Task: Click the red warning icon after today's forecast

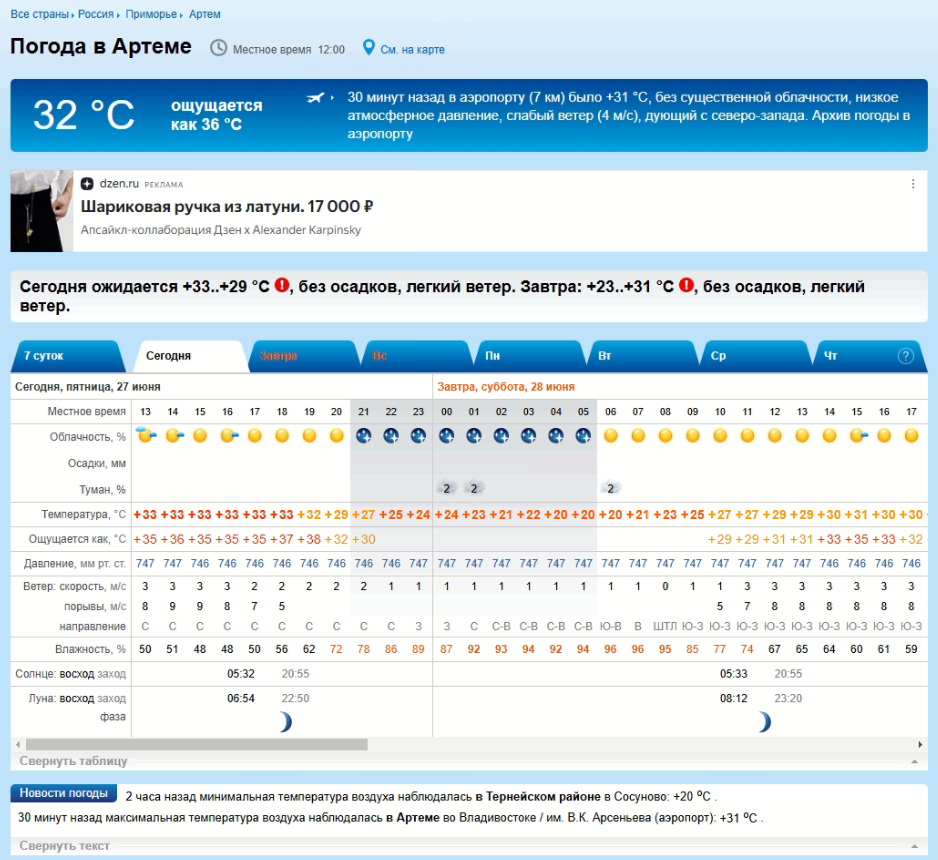Action: (282, 286)
